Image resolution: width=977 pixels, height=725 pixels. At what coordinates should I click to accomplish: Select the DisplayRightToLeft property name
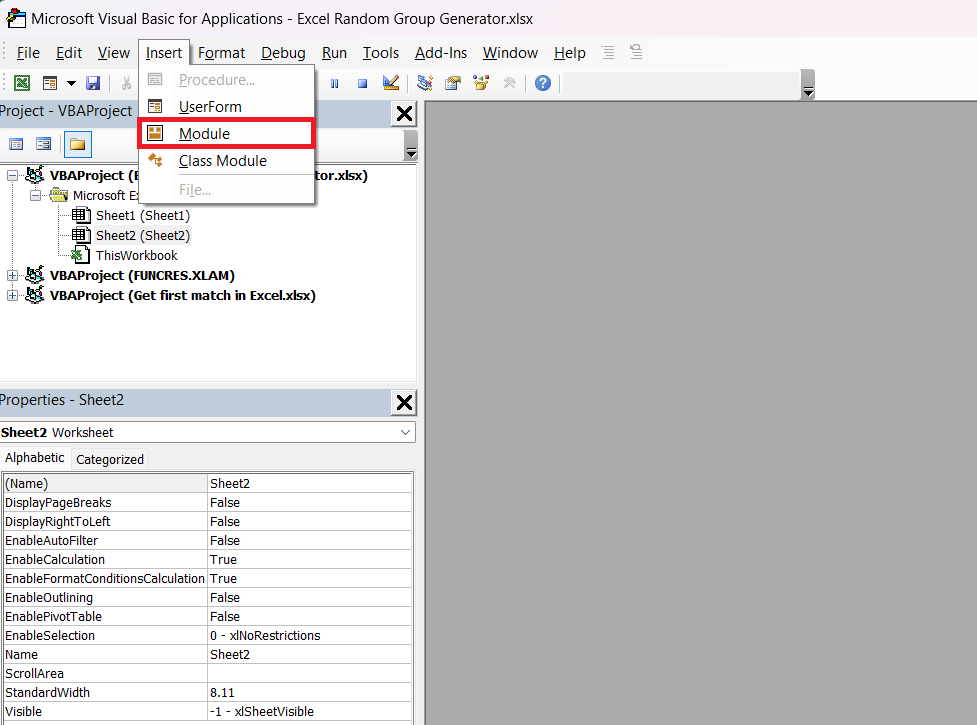tap(57, 521)
